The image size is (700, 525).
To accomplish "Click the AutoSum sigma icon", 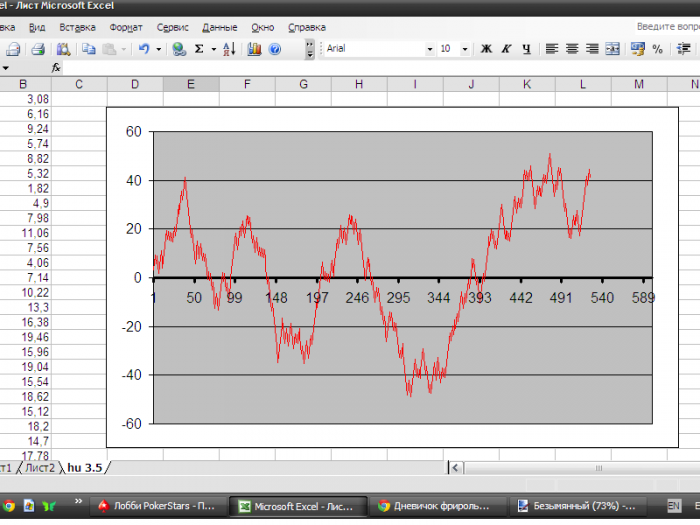I will coord(199,48).
